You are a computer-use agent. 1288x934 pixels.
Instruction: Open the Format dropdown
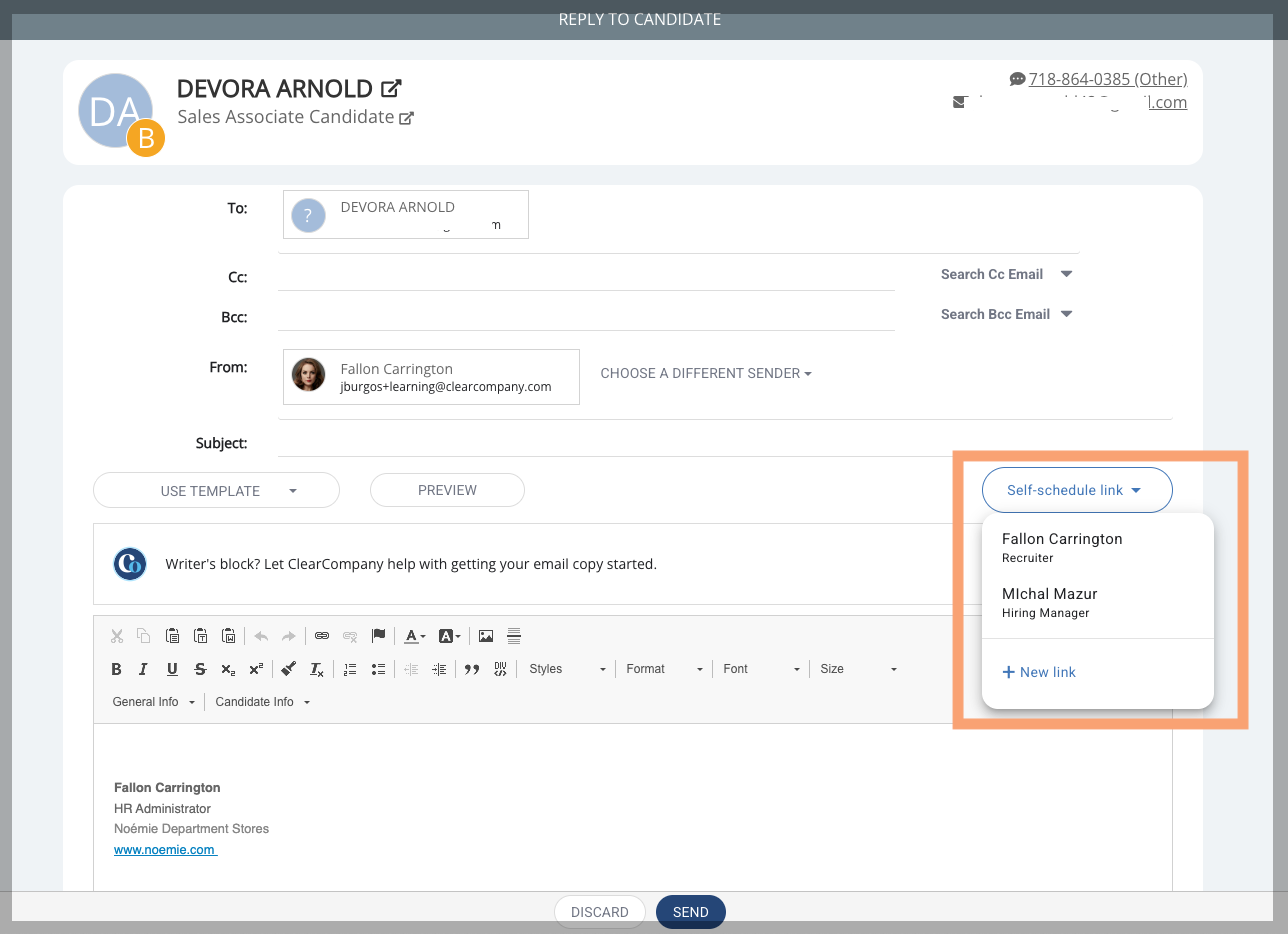[664, 669]
